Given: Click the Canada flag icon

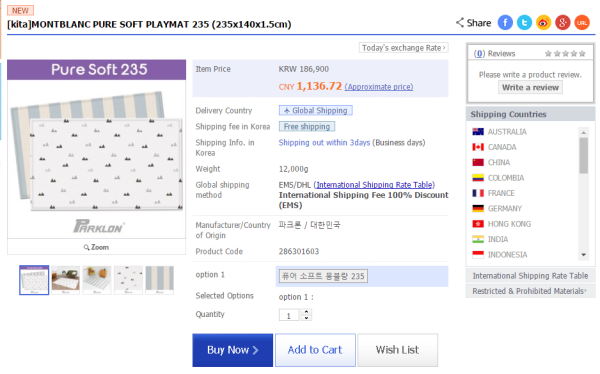Looking at the screenshot, I should click(478, 147).
